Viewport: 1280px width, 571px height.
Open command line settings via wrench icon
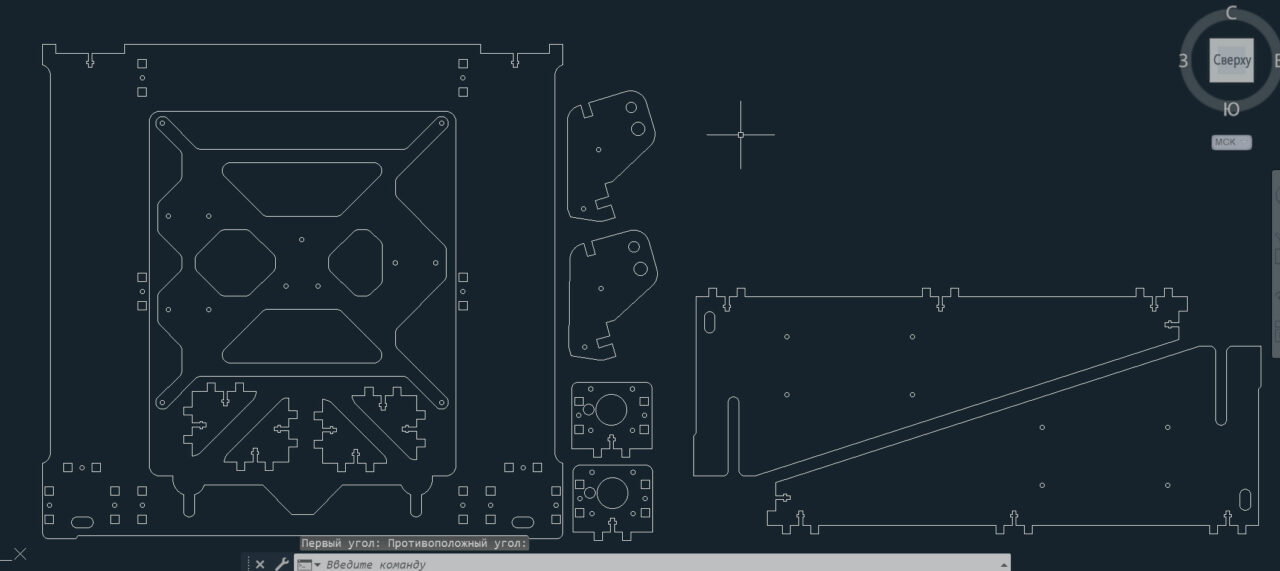pos(281,564)
